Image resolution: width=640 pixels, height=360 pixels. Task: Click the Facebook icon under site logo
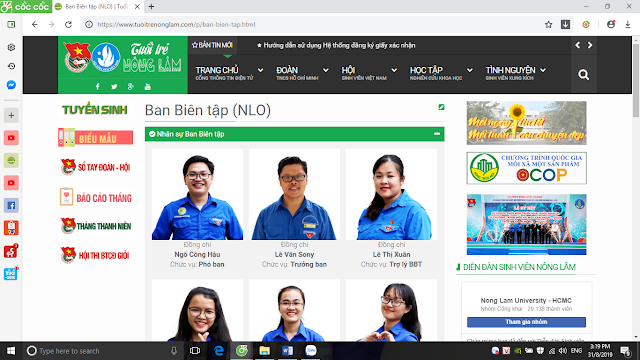[x=98, y=87]
